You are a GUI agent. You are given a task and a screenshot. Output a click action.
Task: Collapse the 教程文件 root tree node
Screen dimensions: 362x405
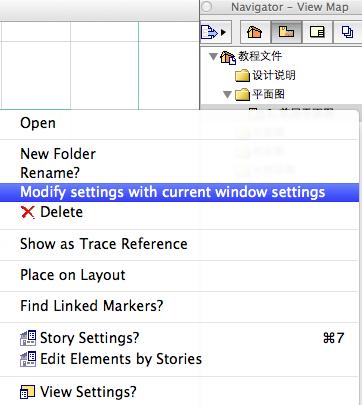click(x=213, y=56)
